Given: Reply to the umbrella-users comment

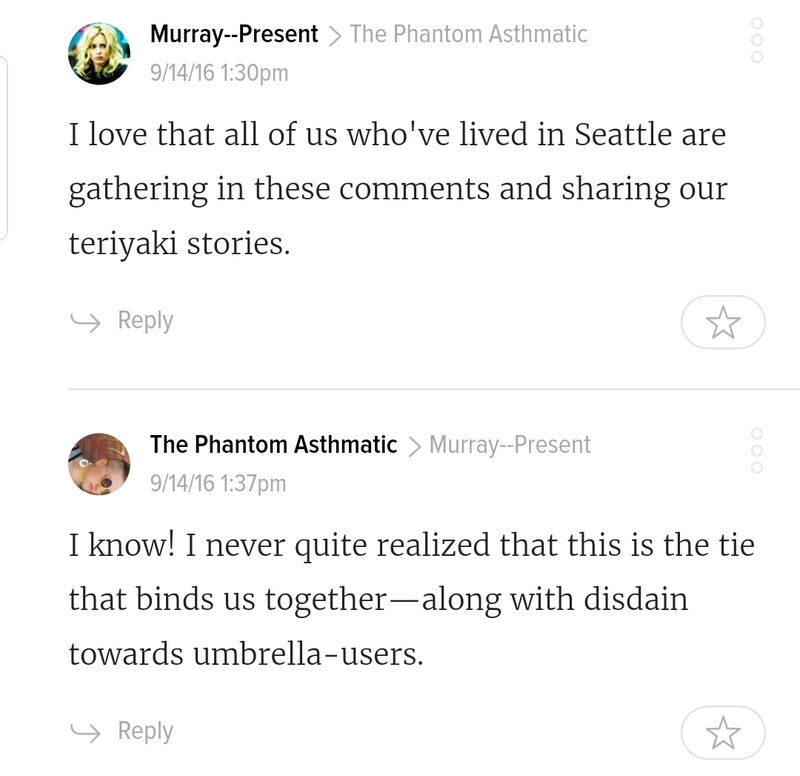Looking at the screenshot, I should point(145,732).
